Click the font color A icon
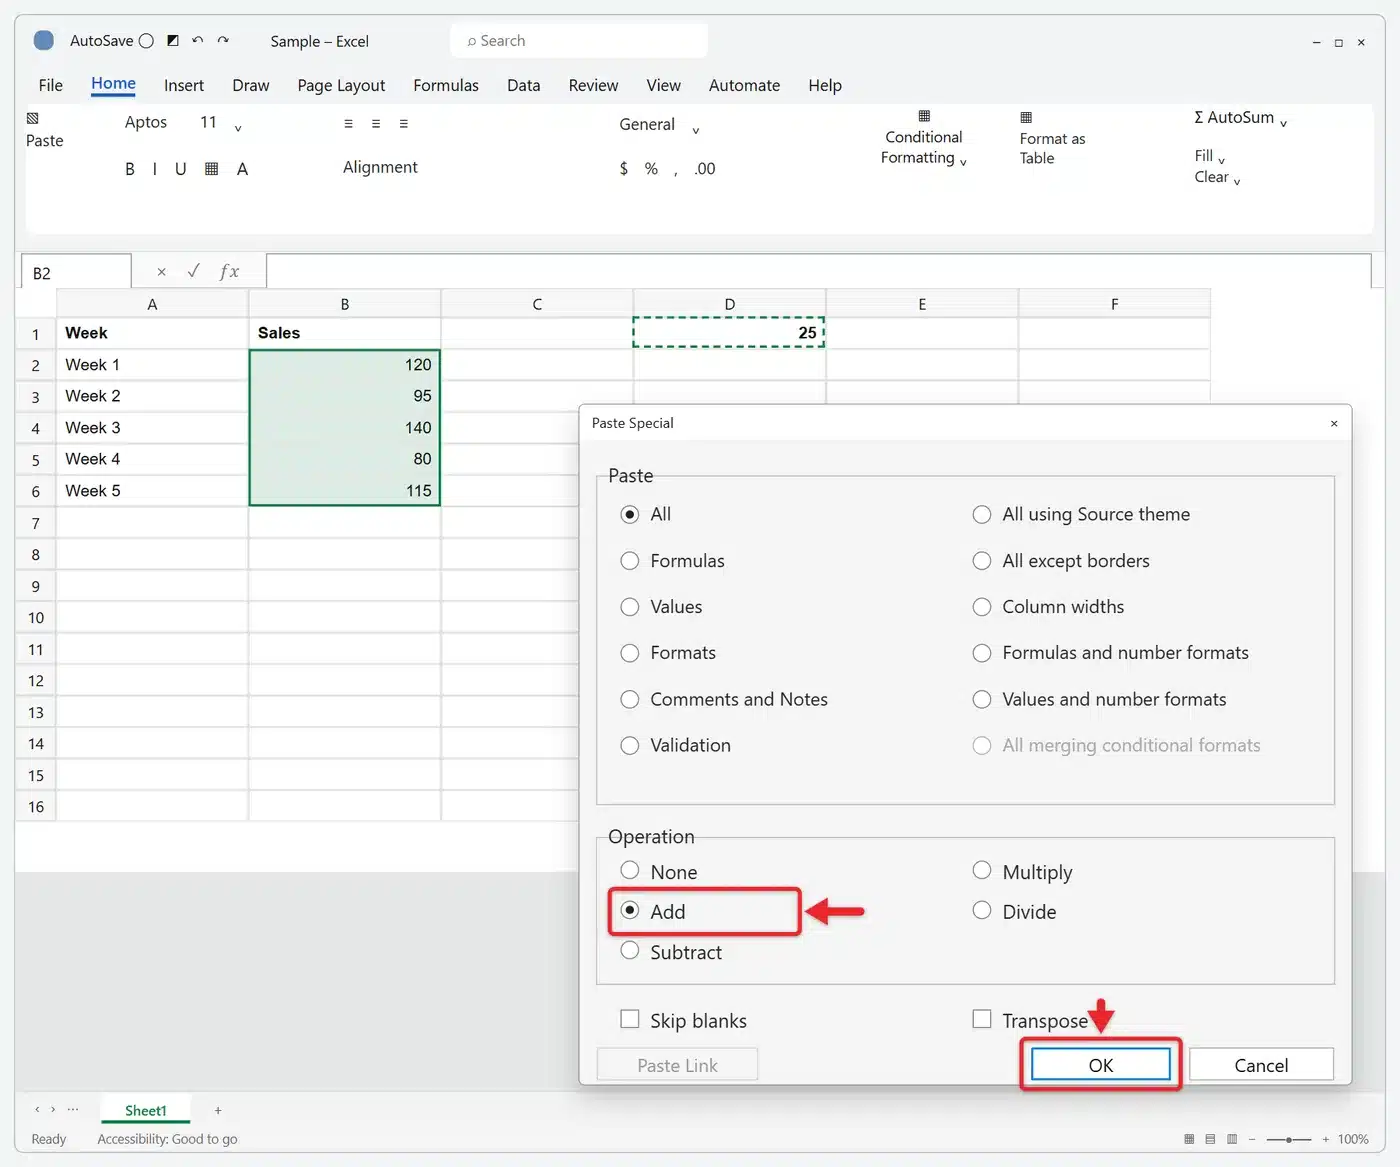The image size is (1400, 1167). coord(242,169)
